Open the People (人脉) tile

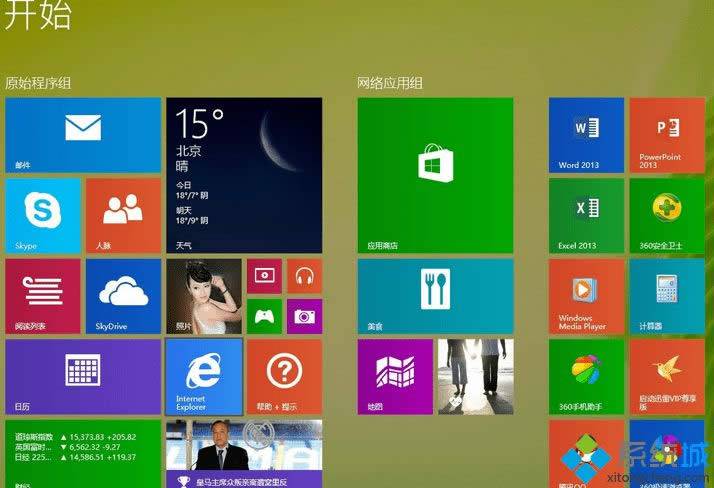tap(123, 215)
